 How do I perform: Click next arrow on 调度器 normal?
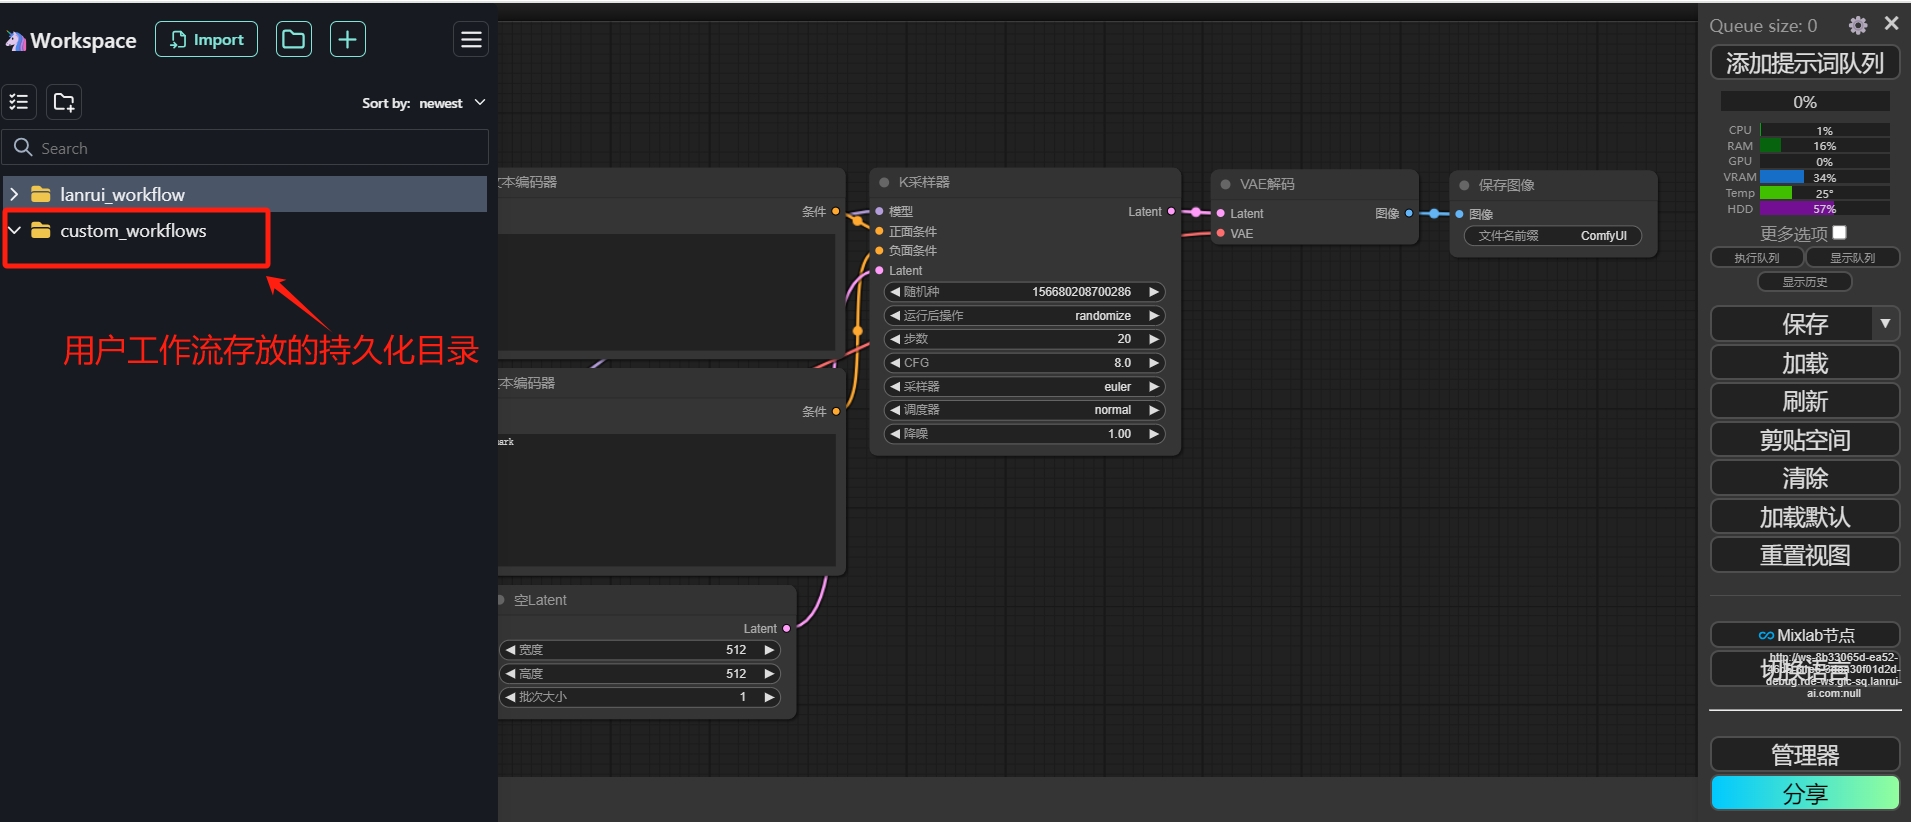pyautogui.click(x=1154, y=410)
